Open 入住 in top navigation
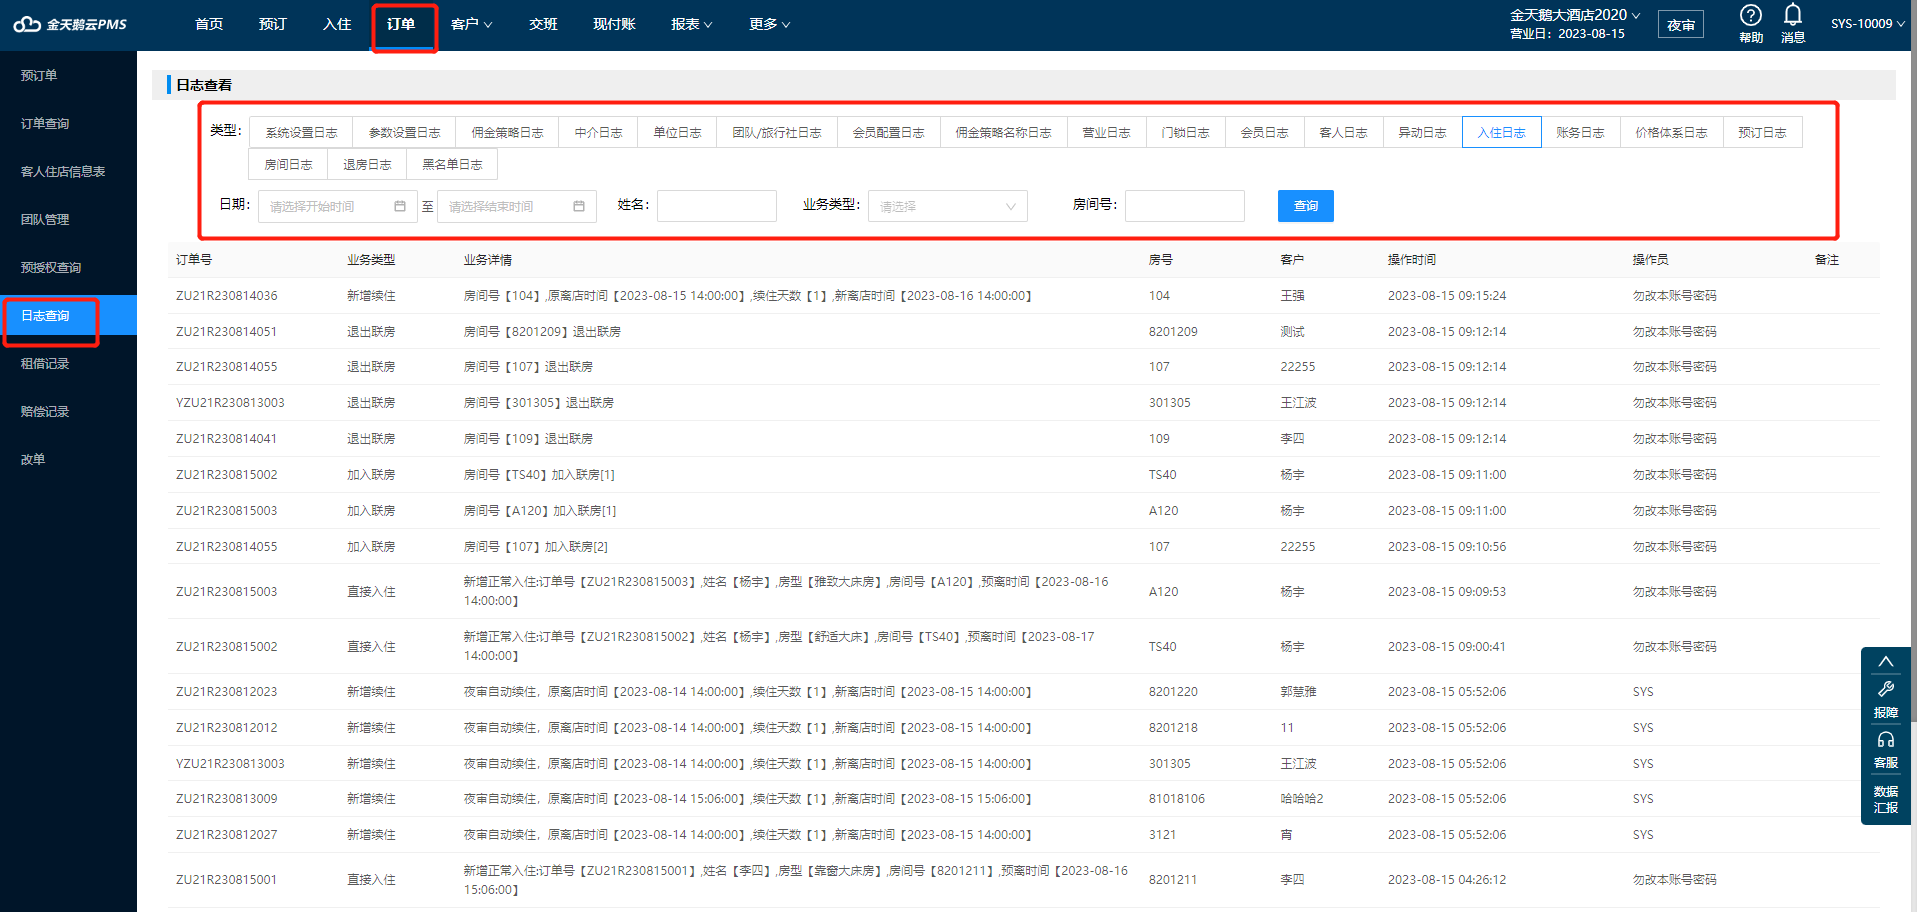Screen dimensions: 1917x912 pyautogui.click(x=337, y=24)
